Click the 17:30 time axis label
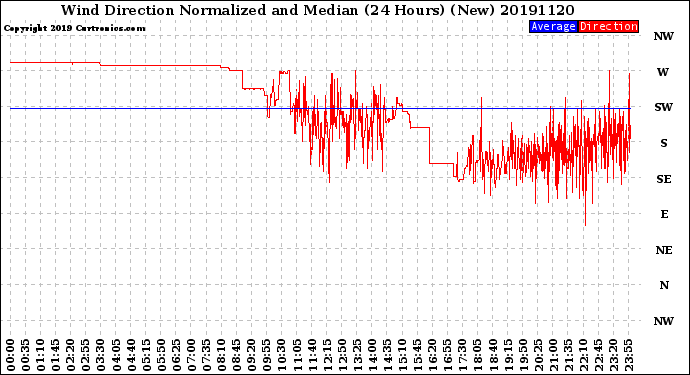This screenshot has height=375, width=690. (462, 355)
